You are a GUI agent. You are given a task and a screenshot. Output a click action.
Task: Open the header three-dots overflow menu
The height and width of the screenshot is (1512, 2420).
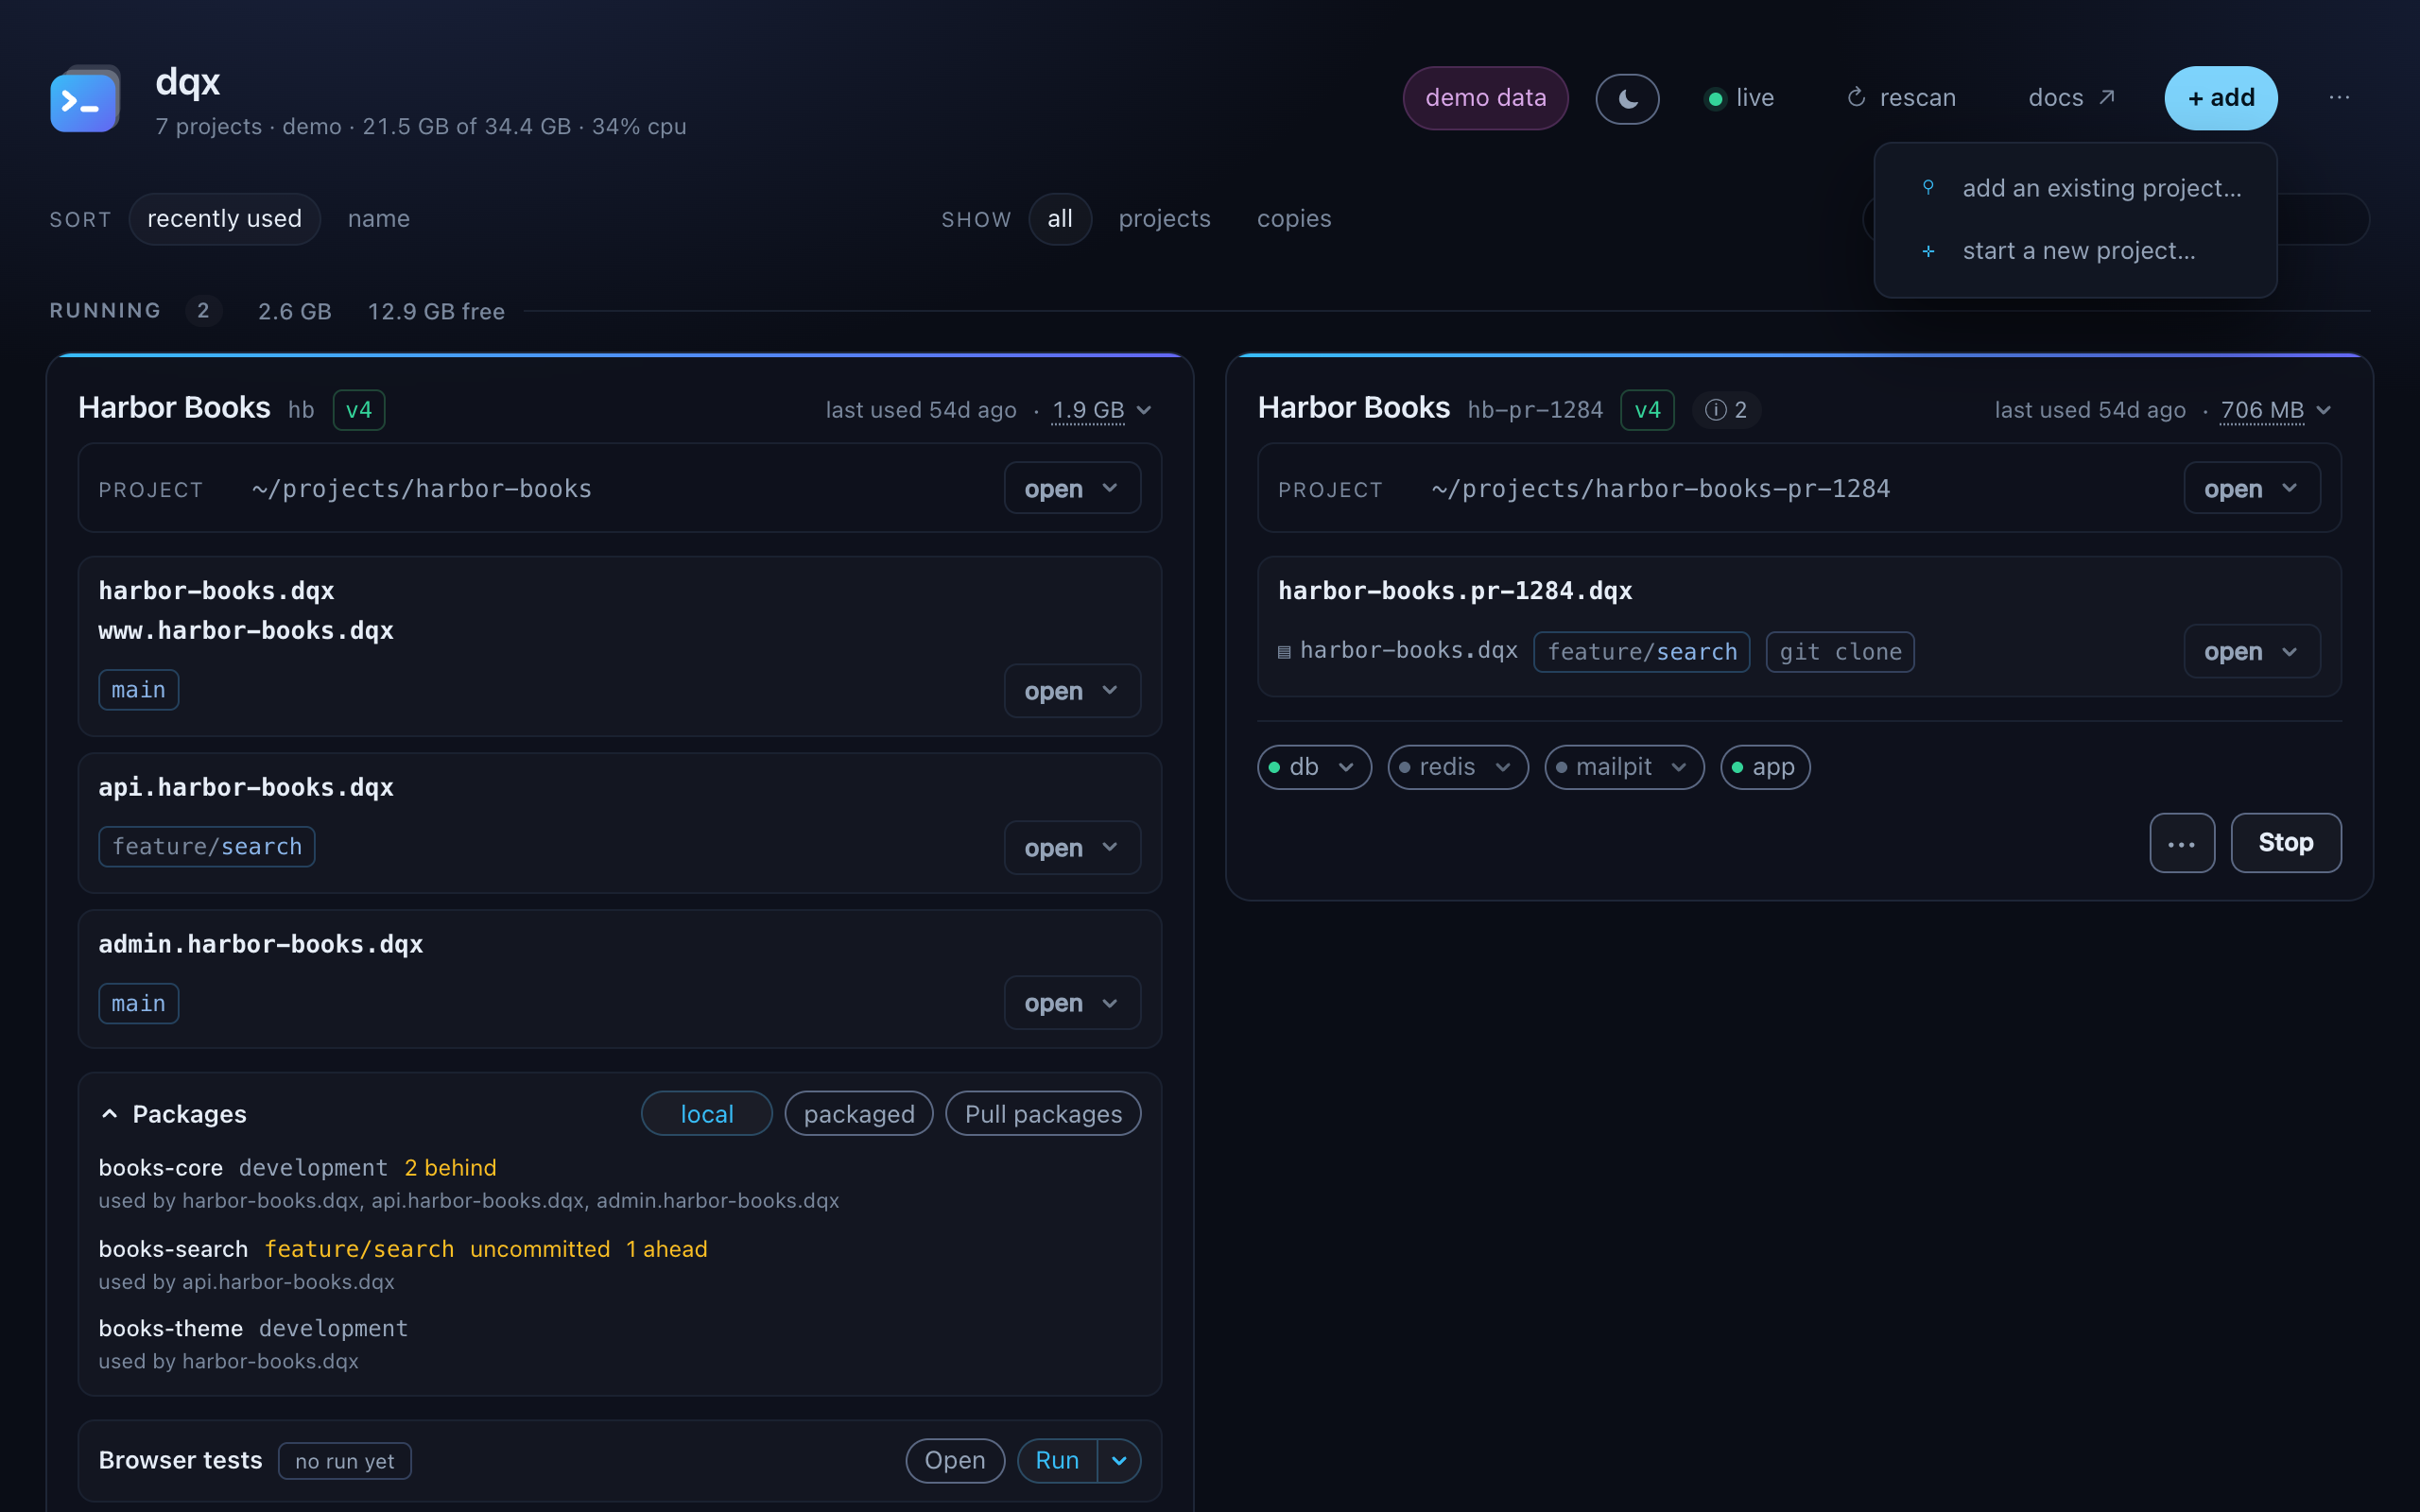[2339, 97]
